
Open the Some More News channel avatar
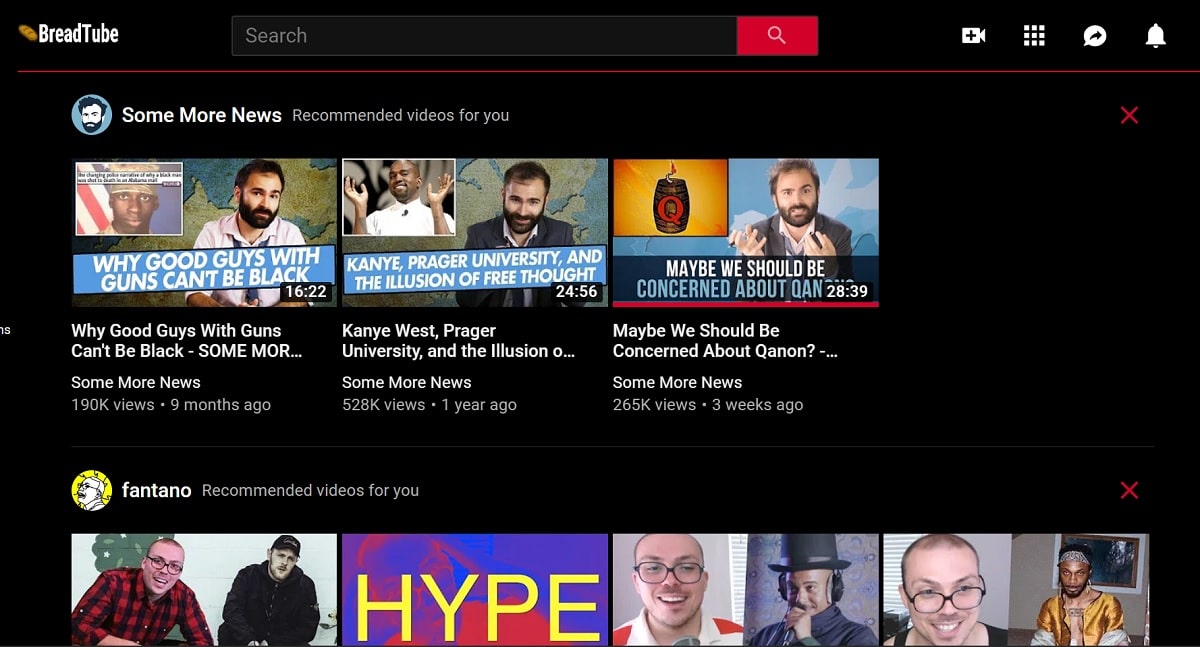(x=91, y=115)
